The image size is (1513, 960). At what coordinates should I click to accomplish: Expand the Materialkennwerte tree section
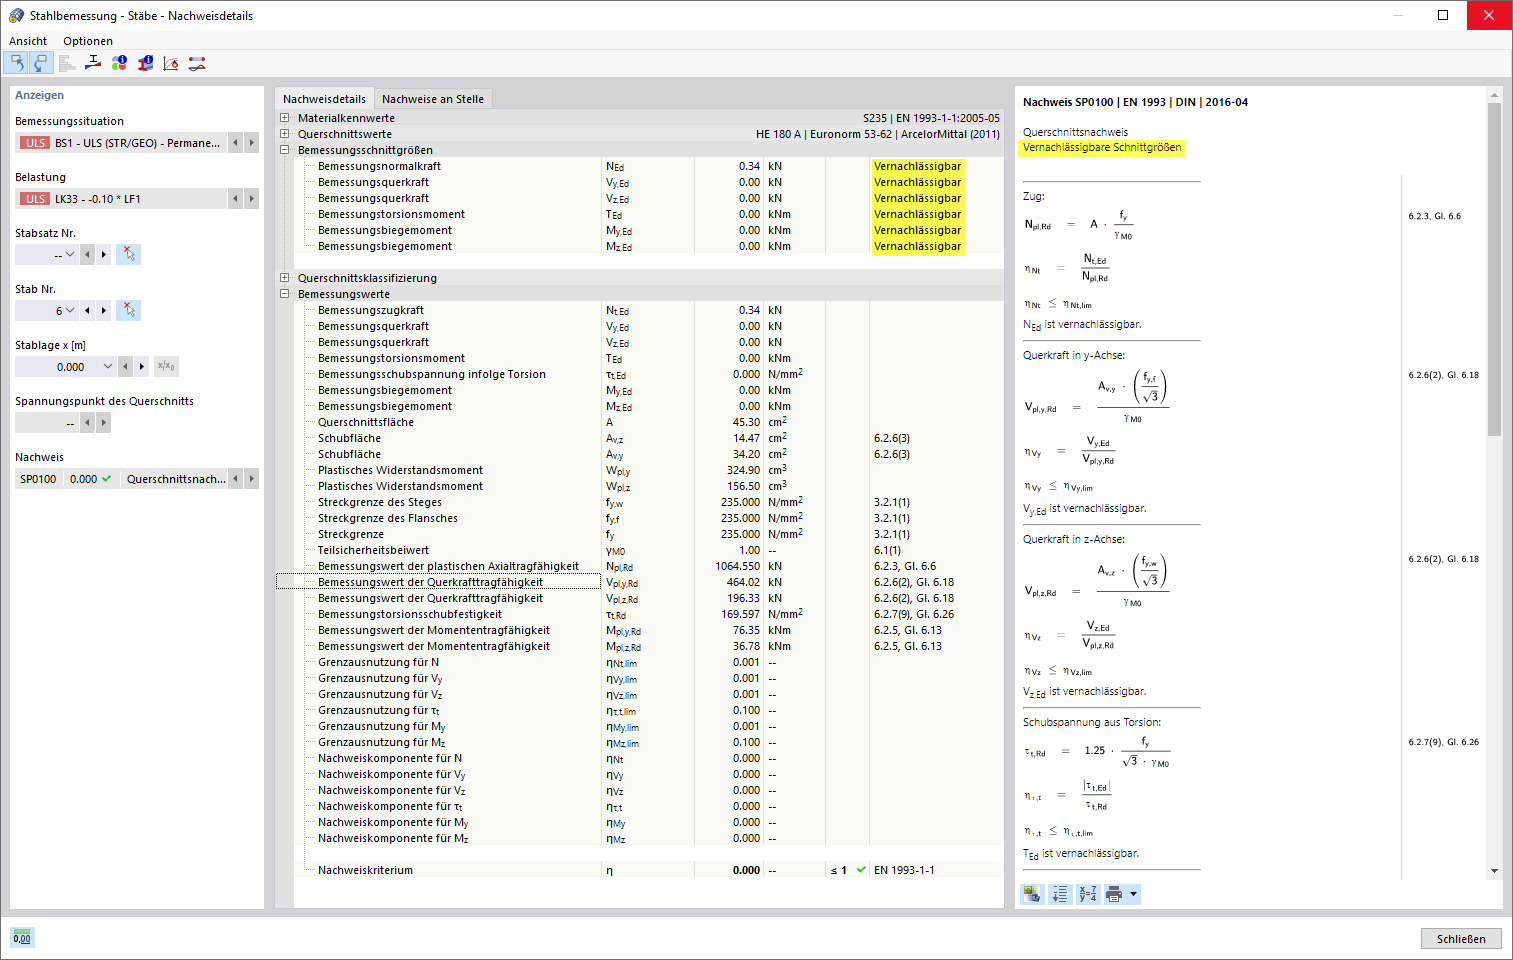click(285, 118)
